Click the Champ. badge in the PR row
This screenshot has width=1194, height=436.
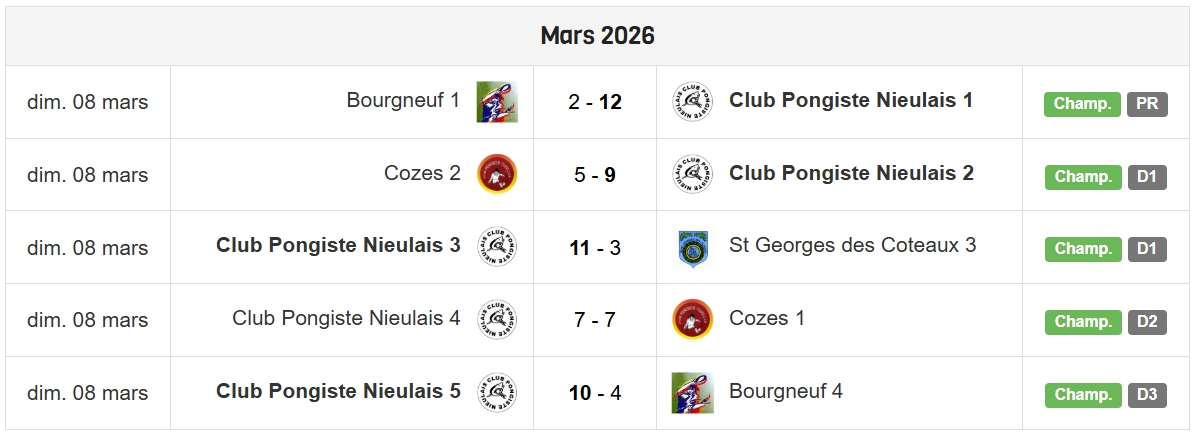pyautogui.click(x=1082, y=104)
